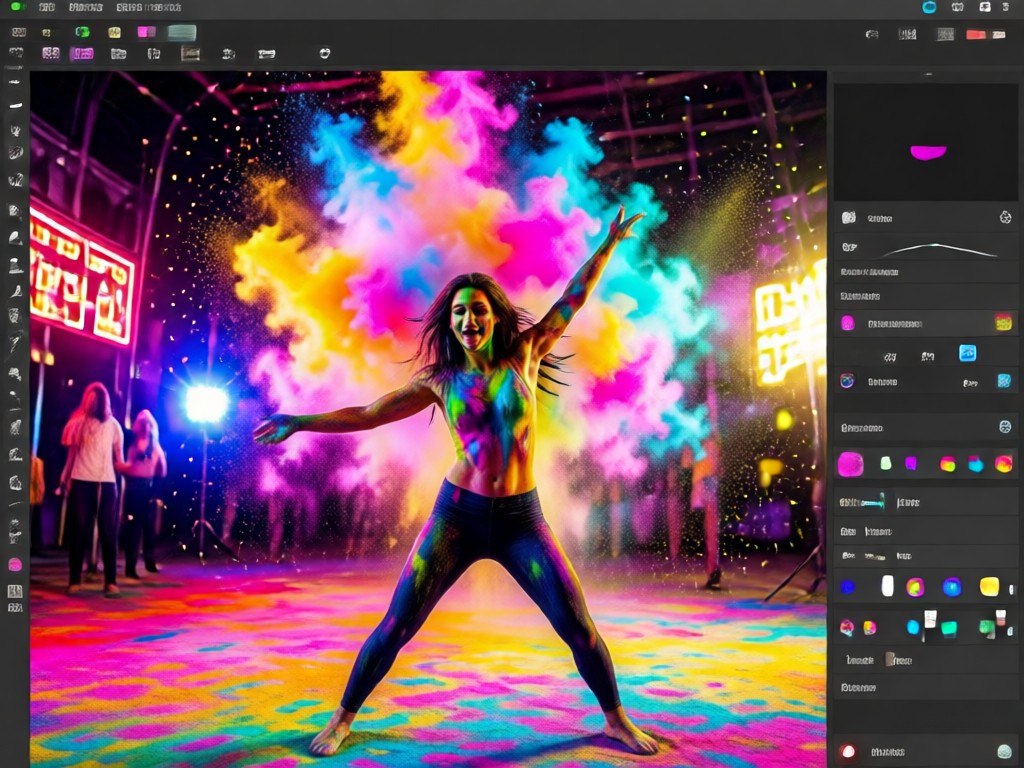Select the small purple swatch in the swatch row
1024x768 pixels.
pyautogui.click(x=911, y=463)
